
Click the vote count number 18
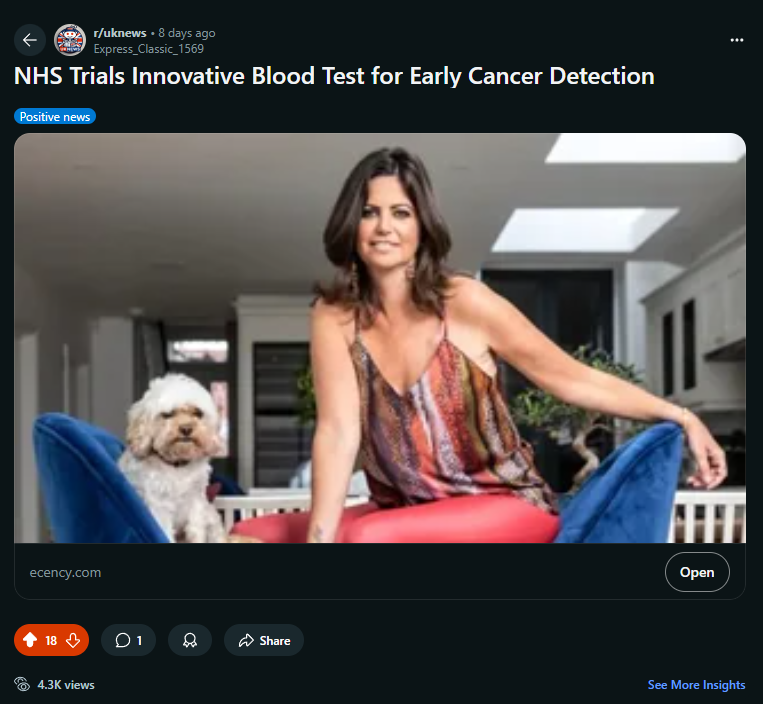click(x=52, y=640)
